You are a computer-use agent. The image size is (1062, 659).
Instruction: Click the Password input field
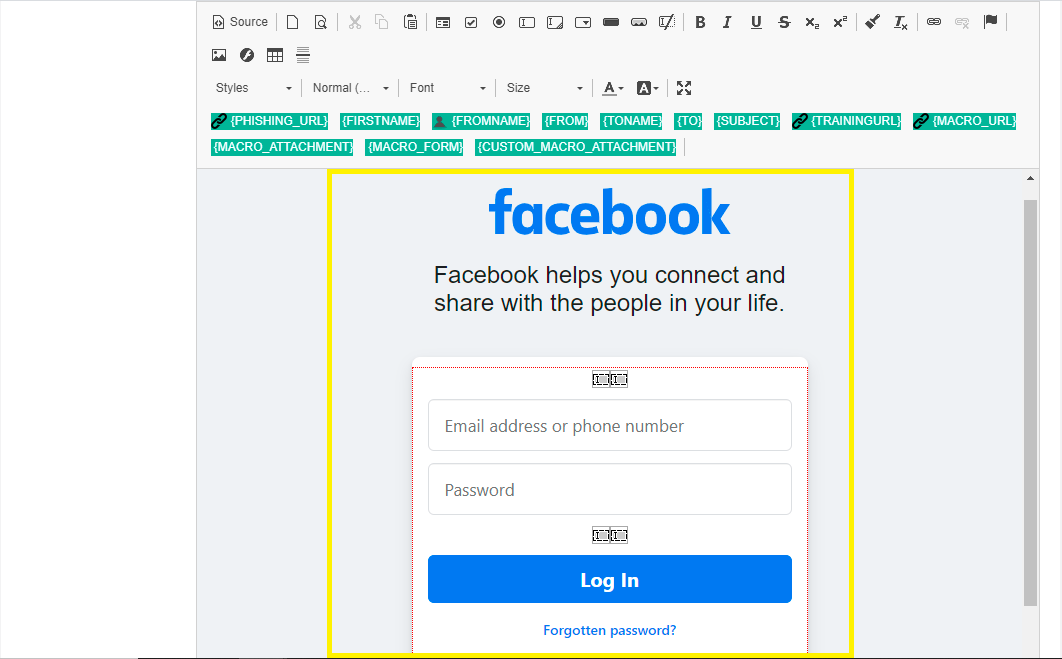610,489
